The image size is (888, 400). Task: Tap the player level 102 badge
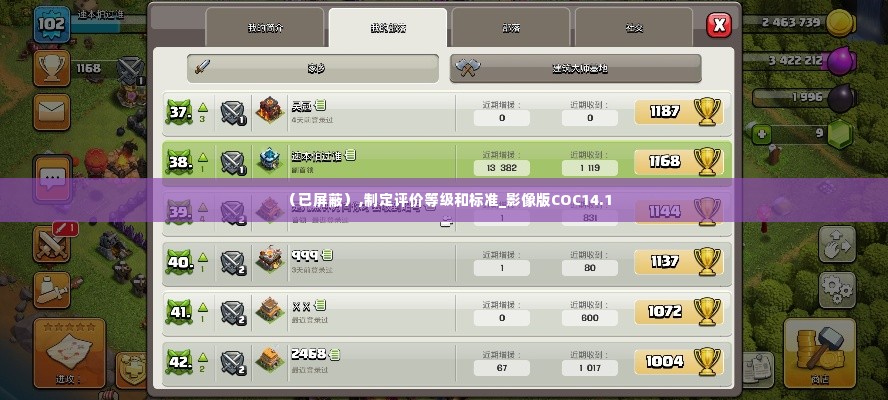(52, 24)
